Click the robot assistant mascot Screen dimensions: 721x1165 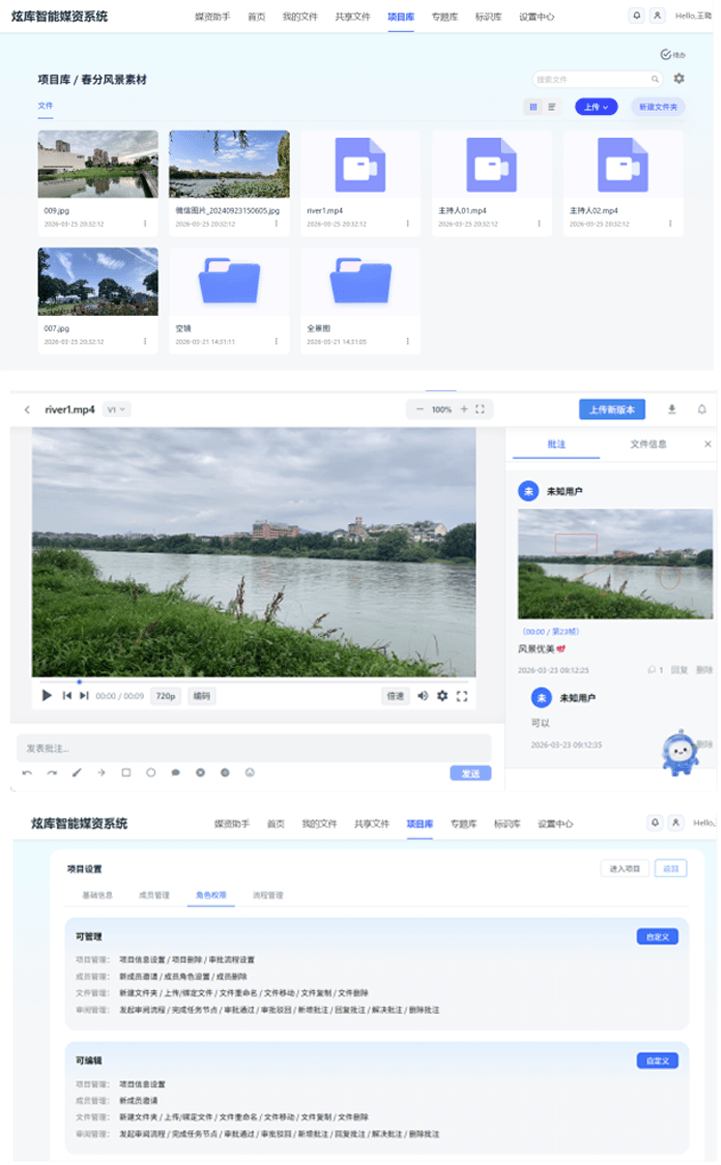pos(680,753)
